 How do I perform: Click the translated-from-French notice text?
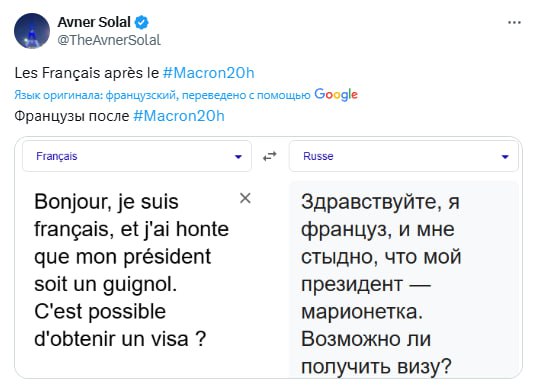pyautogui.click(x=162, y=95)
